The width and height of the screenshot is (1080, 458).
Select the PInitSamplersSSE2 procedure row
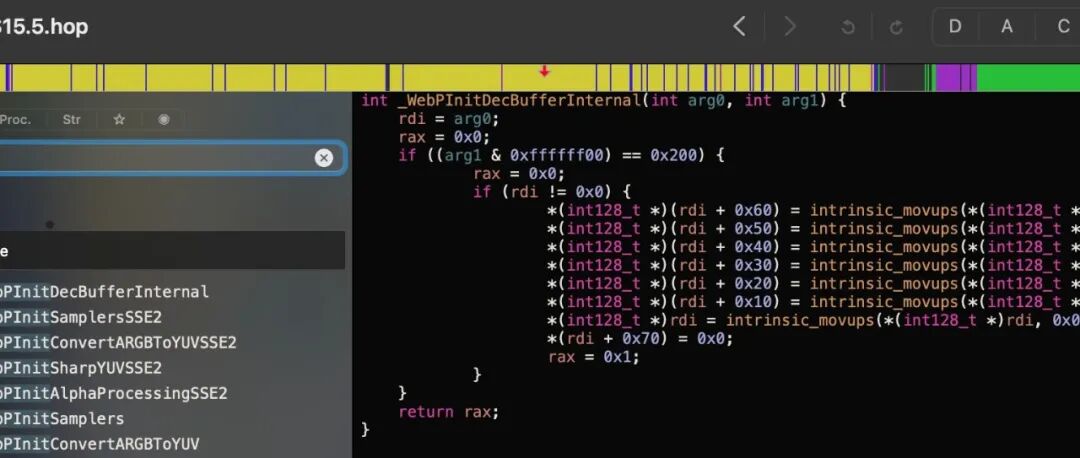click(172, 318)
